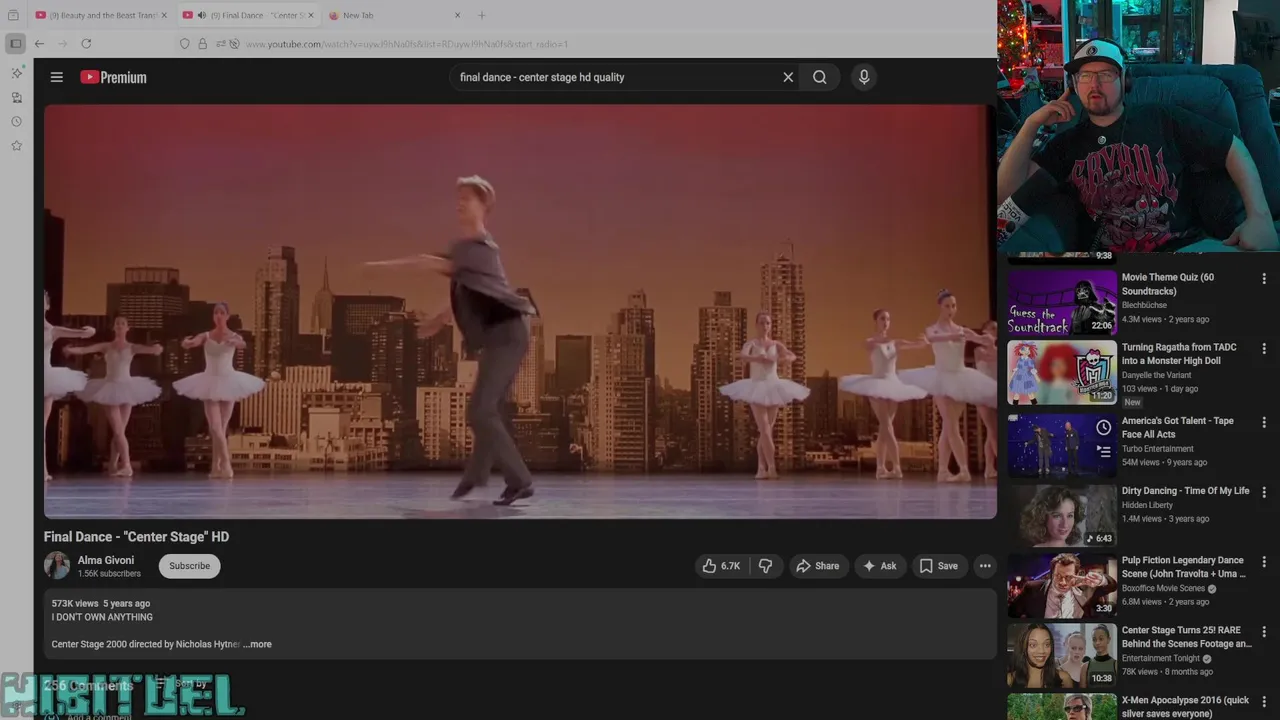Mute the Final Dance tab audio icon
The width and height of the screenshot is (1280, 720).
coord(201,15)
